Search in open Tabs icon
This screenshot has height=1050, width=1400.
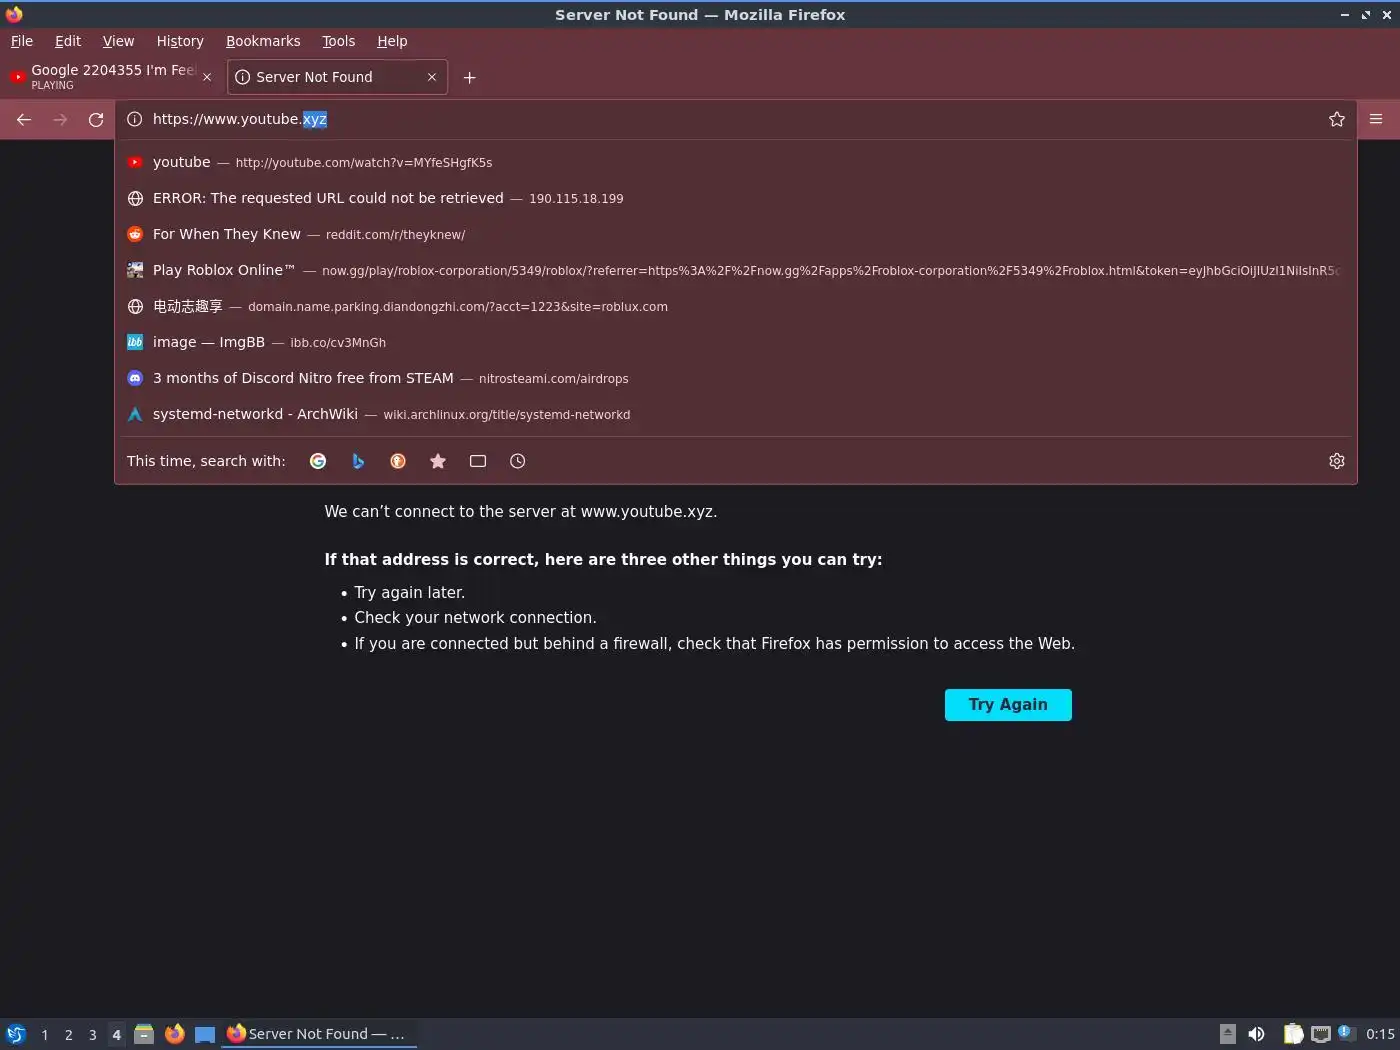point(478,461)
